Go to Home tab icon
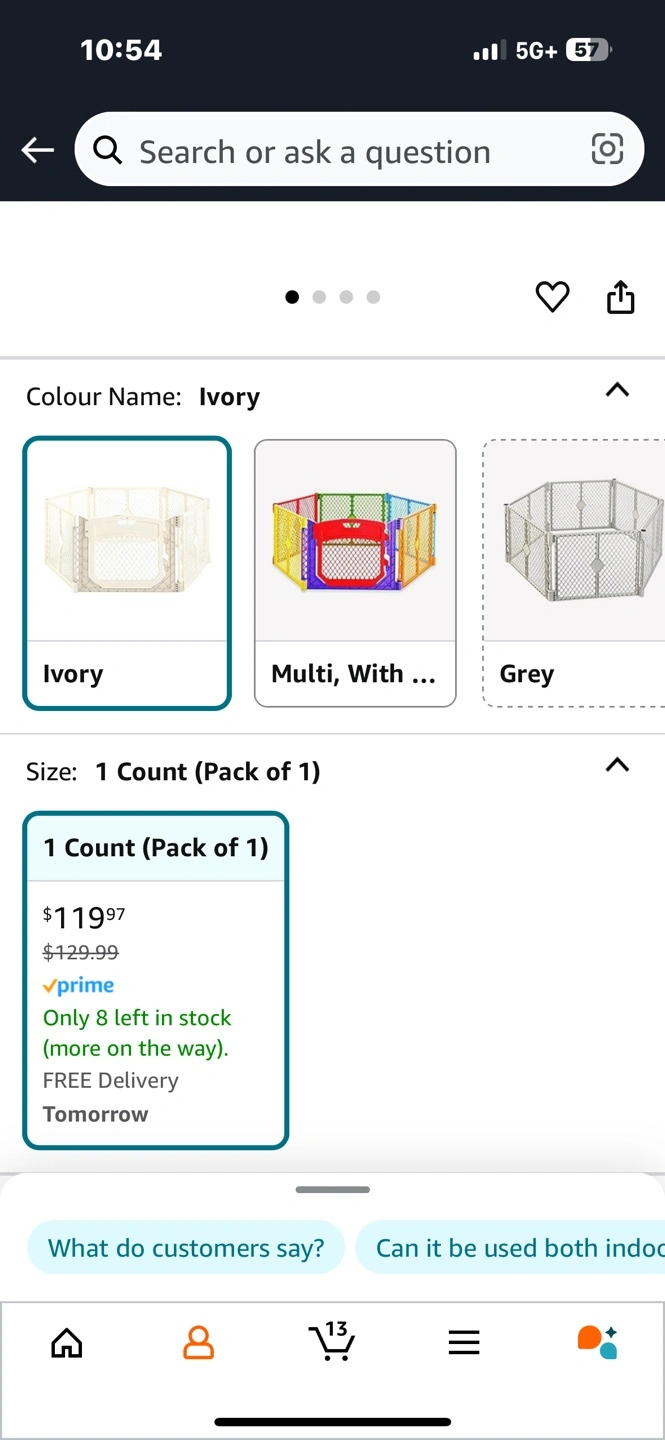Screen dimensions: 665x1440 pyautogui.click(x=67, y=1343)
